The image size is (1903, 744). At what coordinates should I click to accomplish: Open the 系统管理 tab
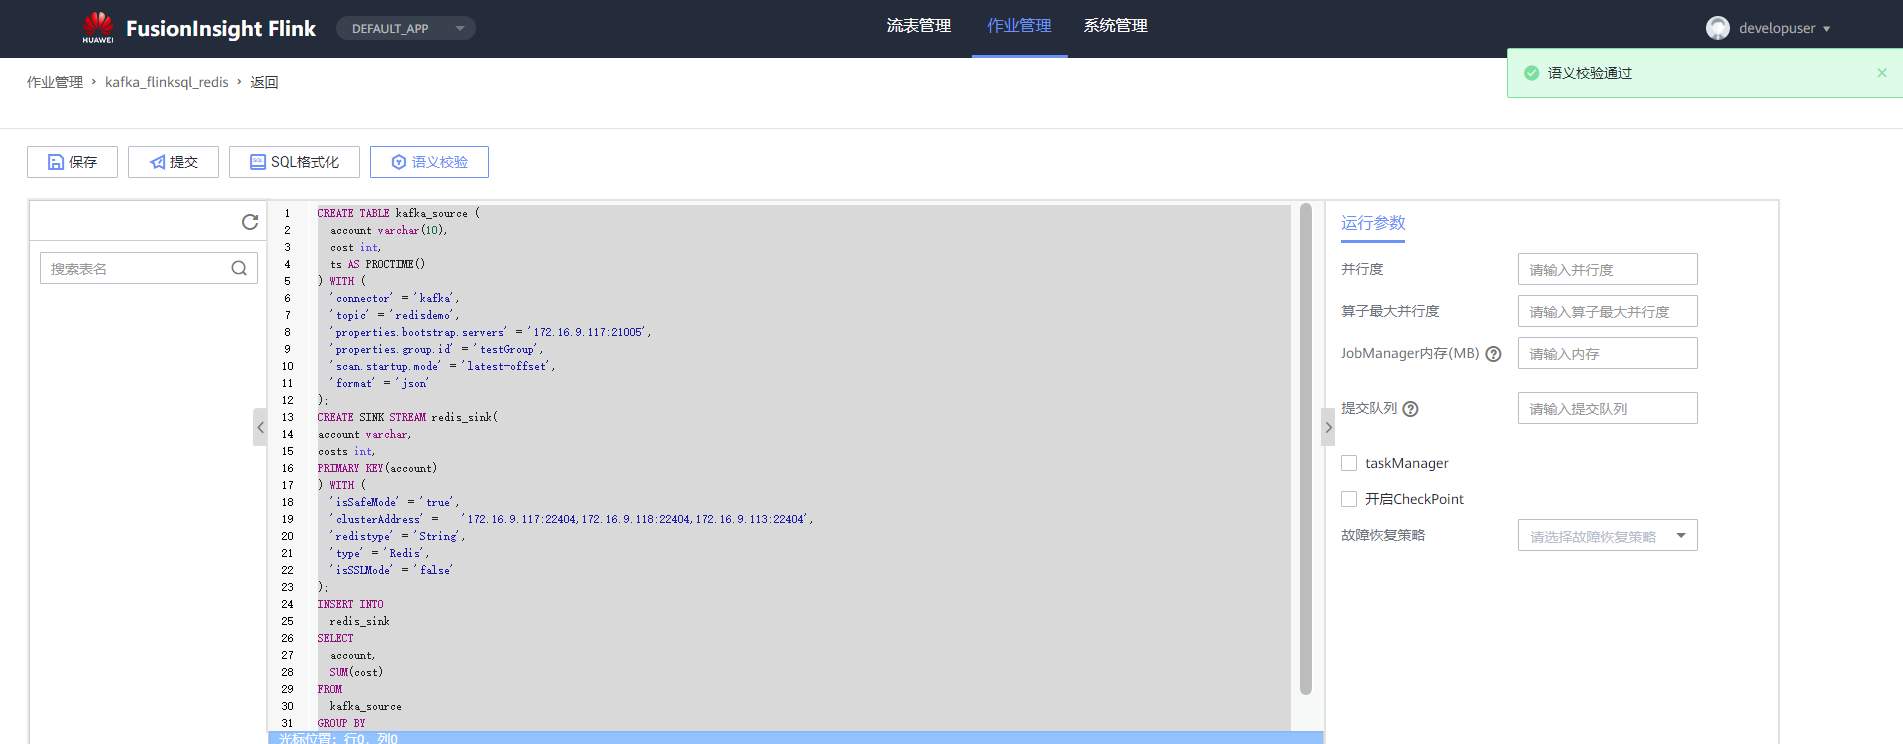(x=1115, y=26)
